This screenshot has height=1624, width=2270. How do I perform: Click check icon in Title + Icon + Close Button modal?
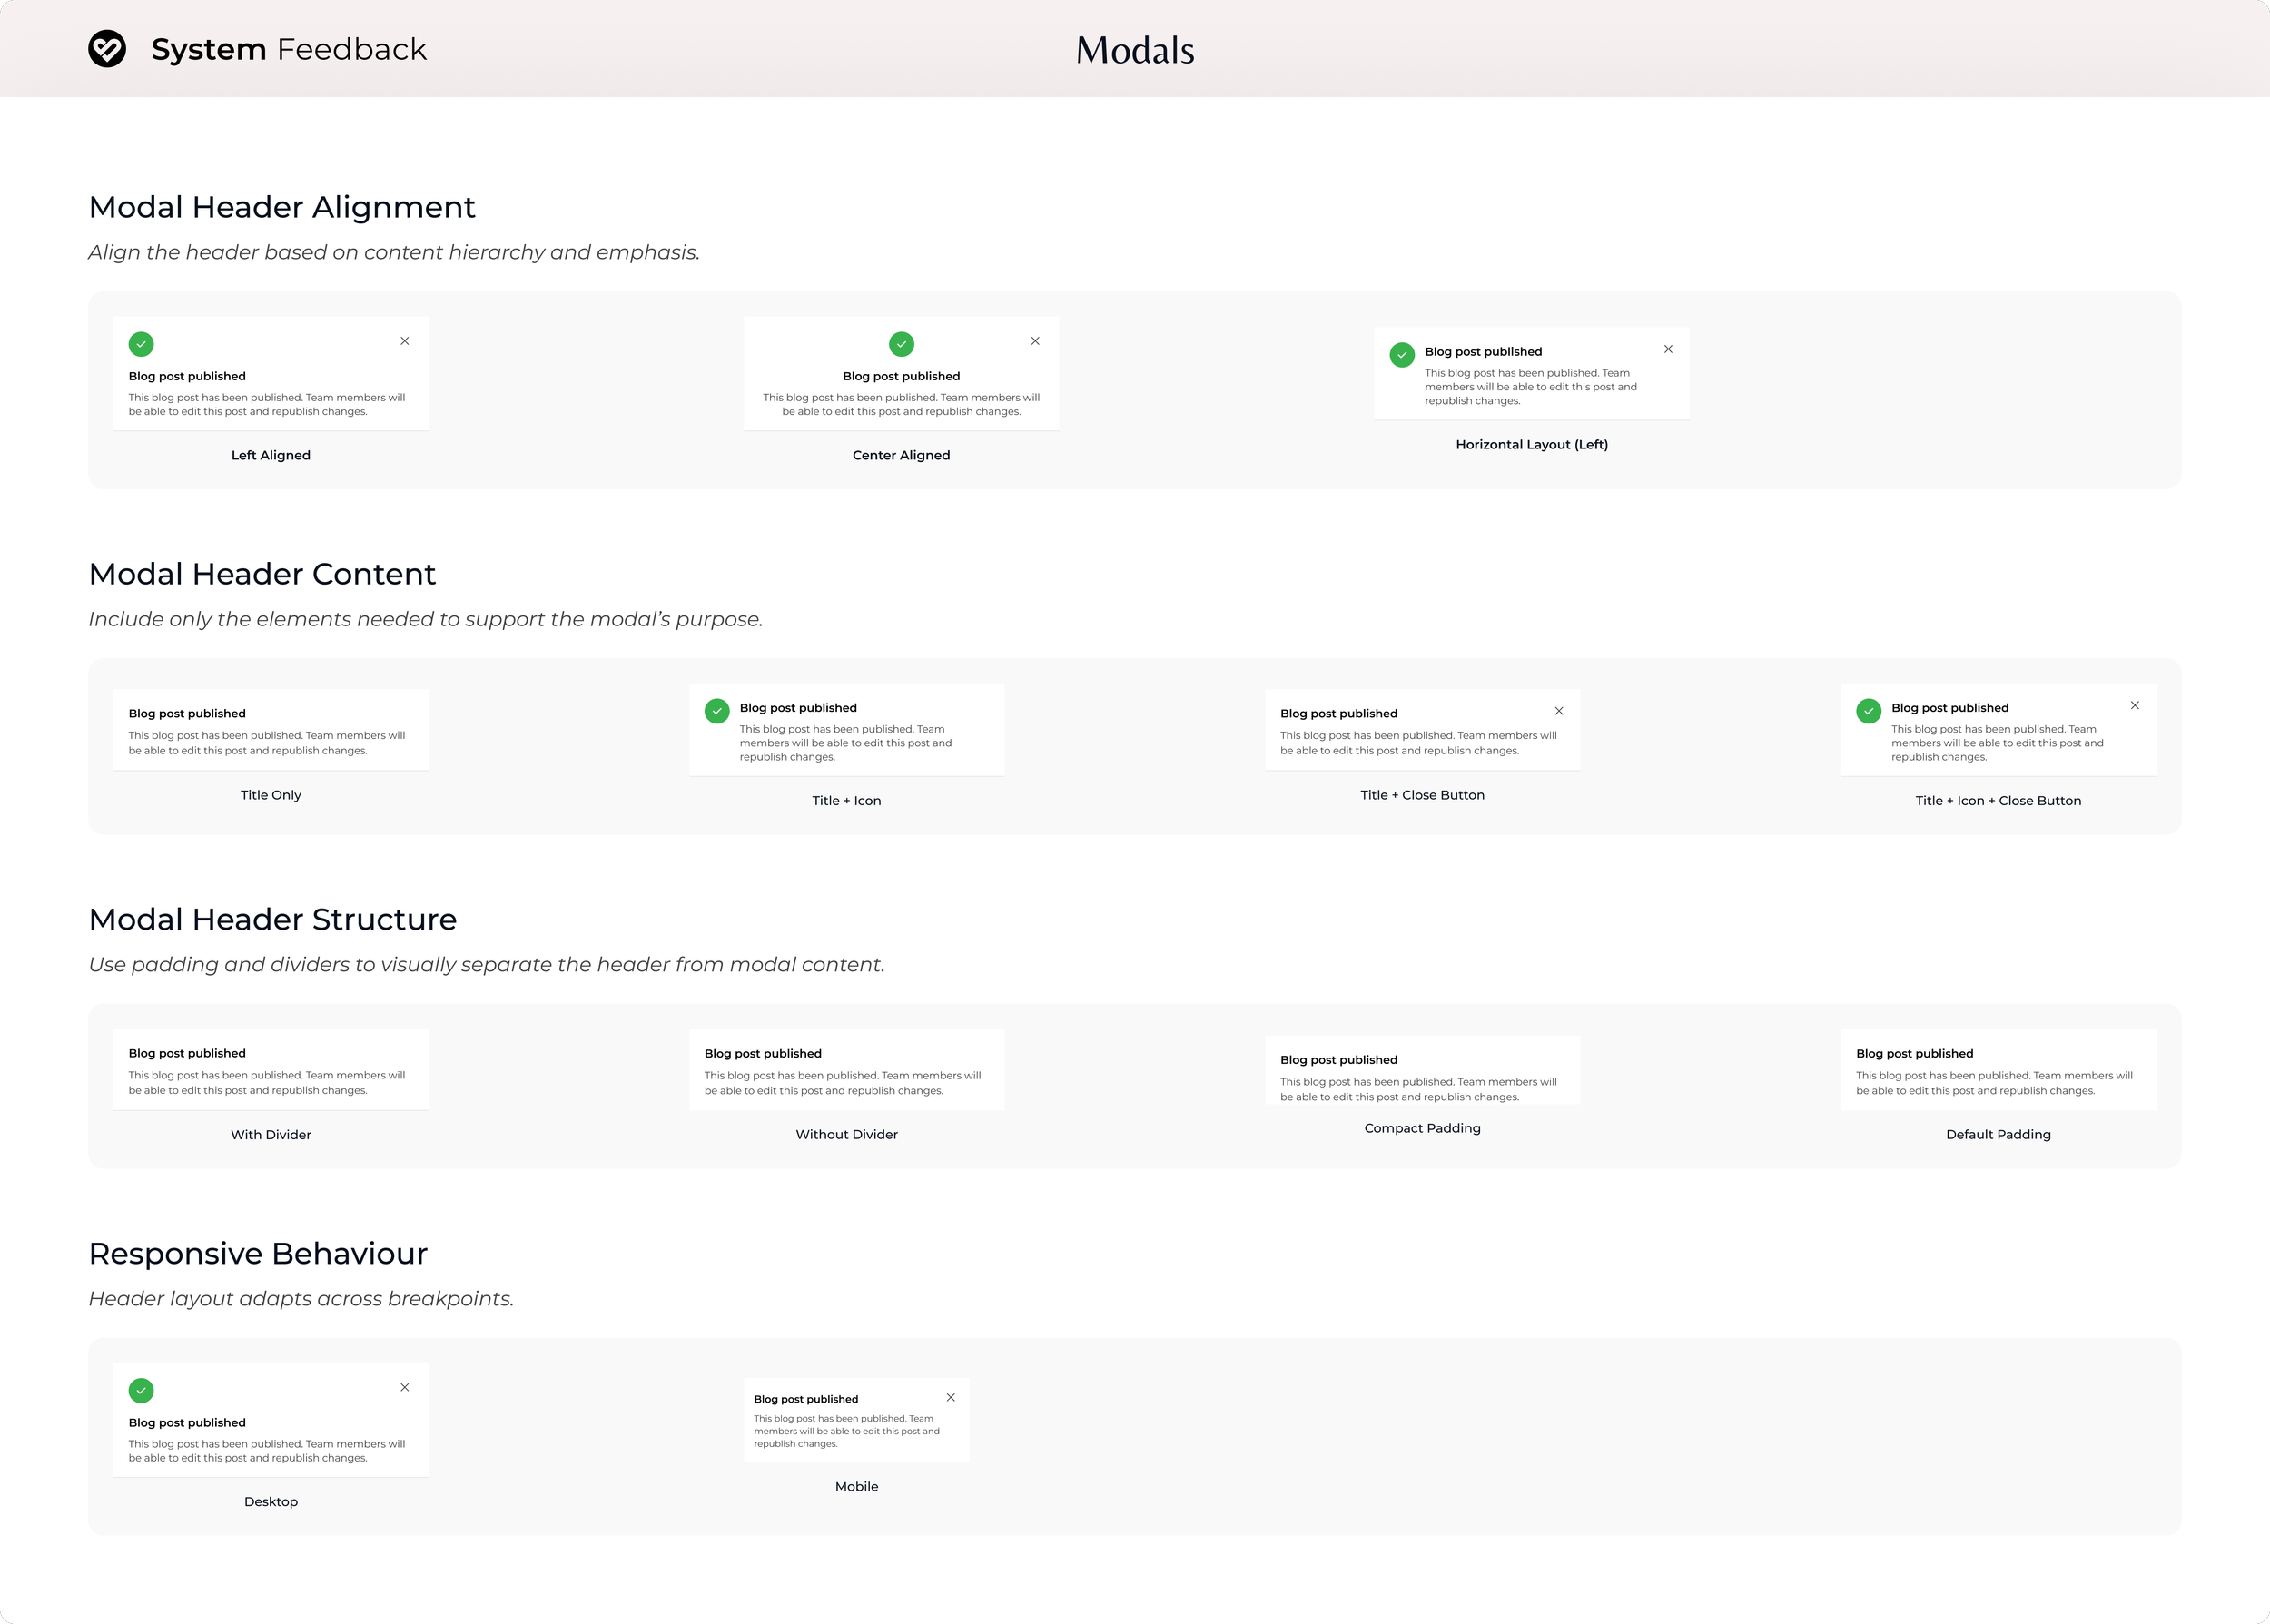(x=1868, y=711)
